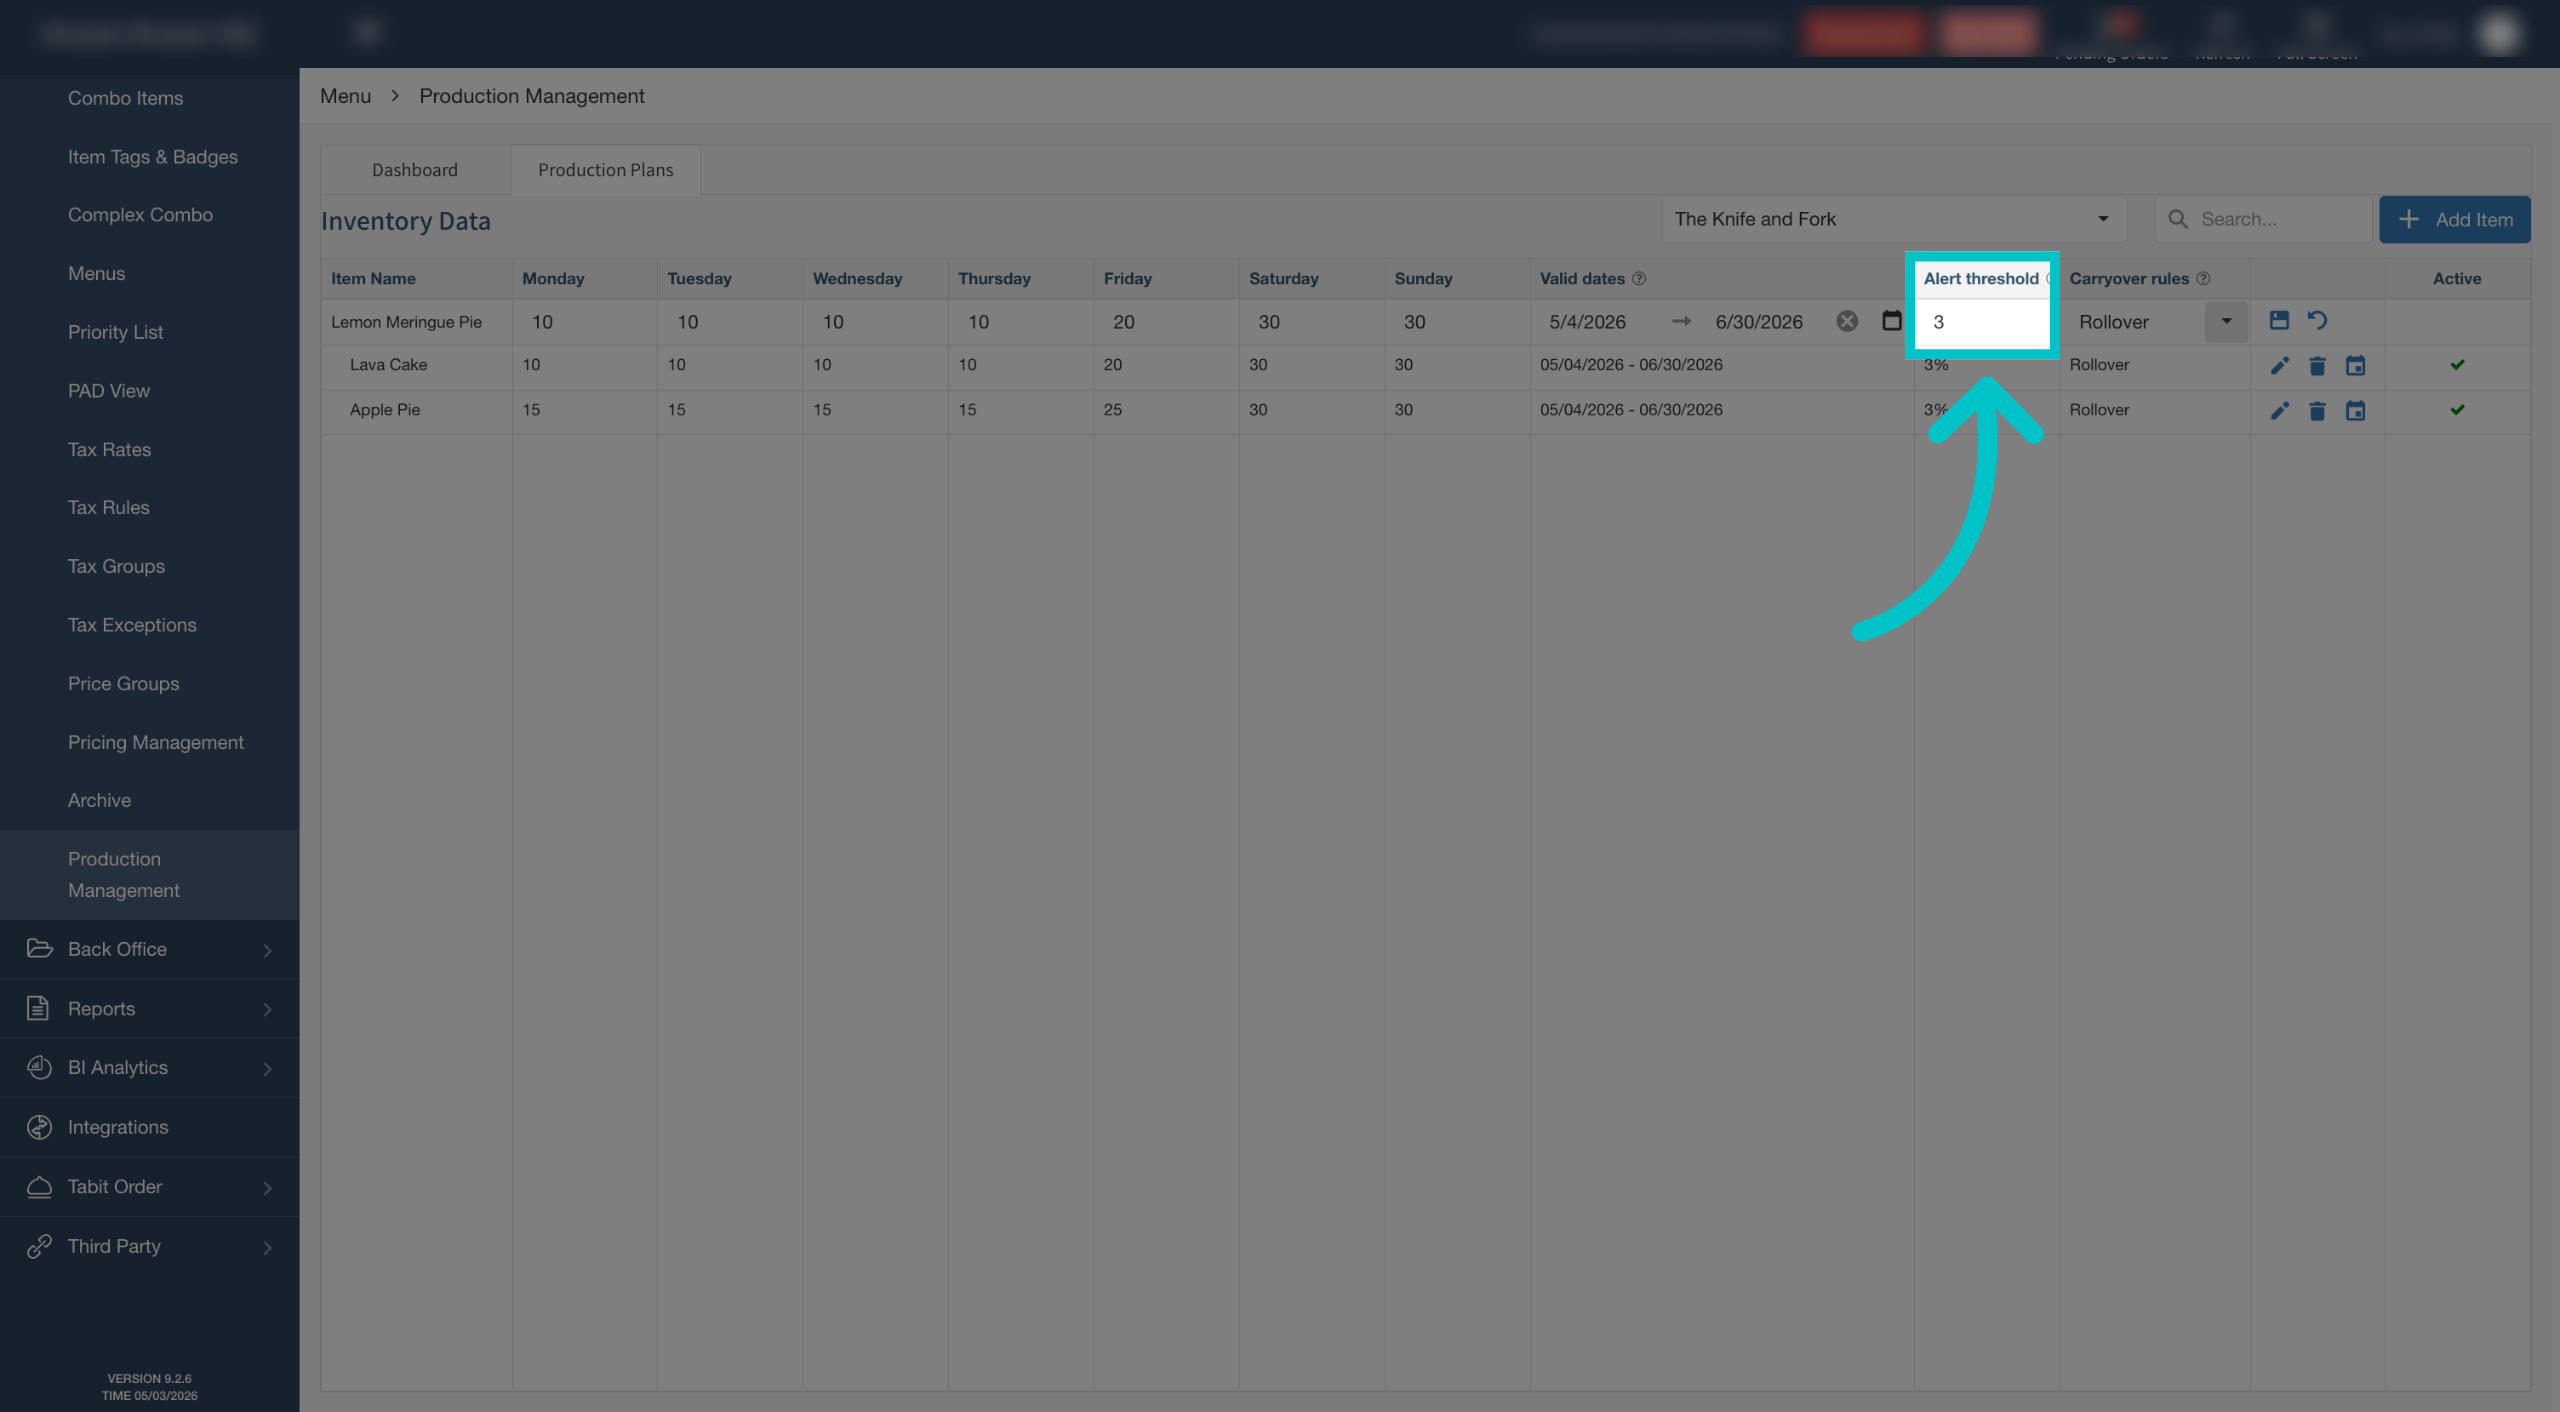Viewport: 2560px width, 1412px height.
Task: Edit the Lava Cake row
Action: 2279,365
